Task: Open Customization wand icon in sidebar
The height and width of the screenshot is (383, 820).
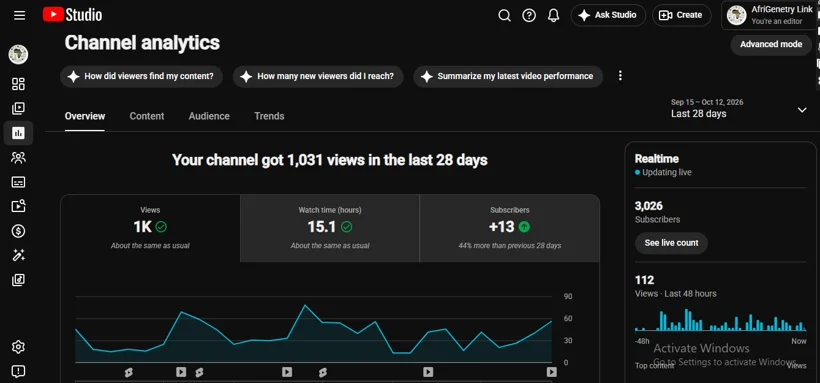Action: 18,255
